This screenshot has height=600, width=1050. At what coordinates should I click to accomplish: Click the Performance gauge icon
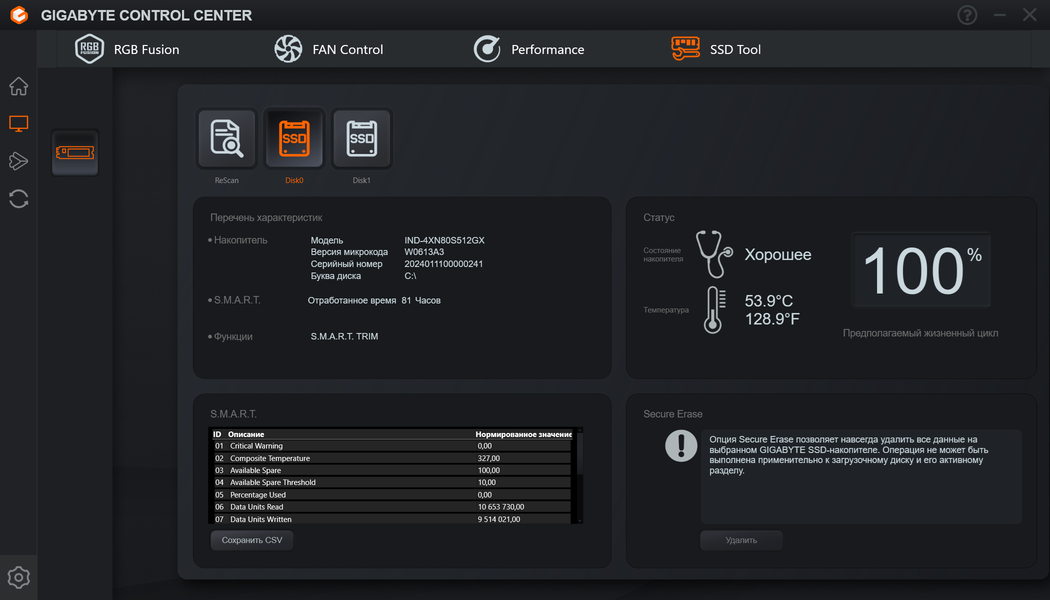(487, 49)
